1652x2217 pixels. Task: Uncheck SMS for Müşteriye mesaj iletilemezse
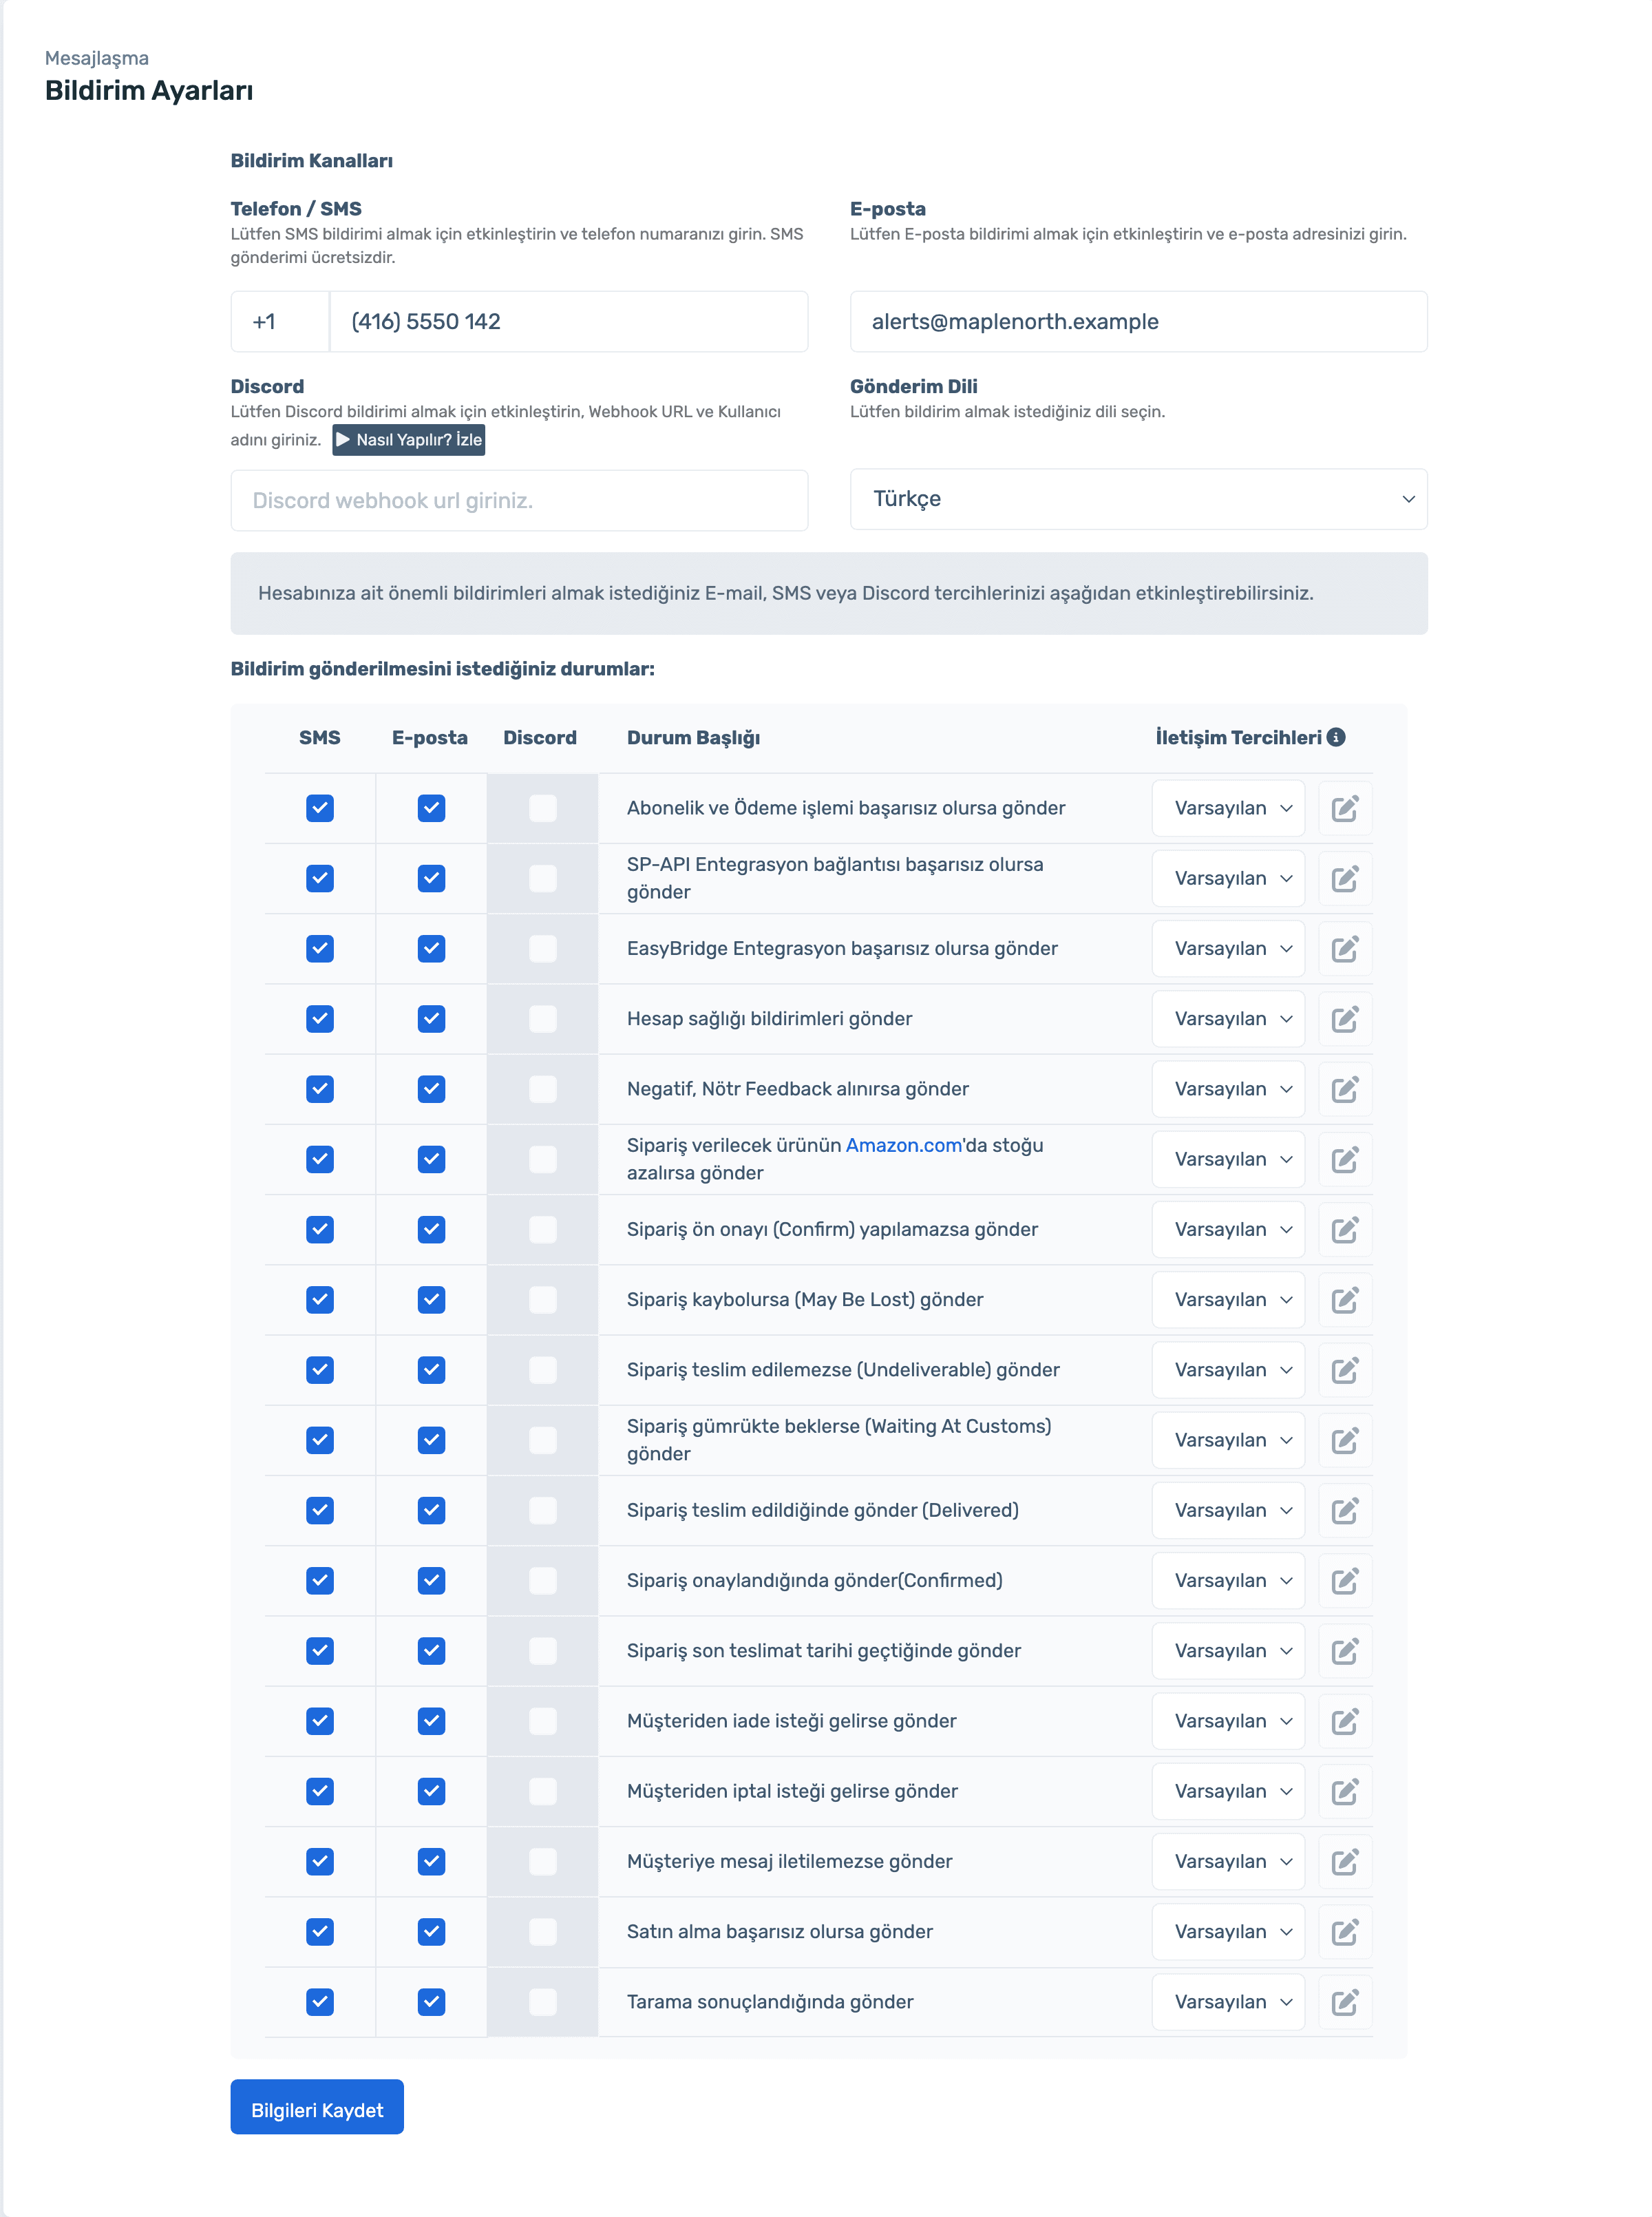click(x=320, y=1861)
